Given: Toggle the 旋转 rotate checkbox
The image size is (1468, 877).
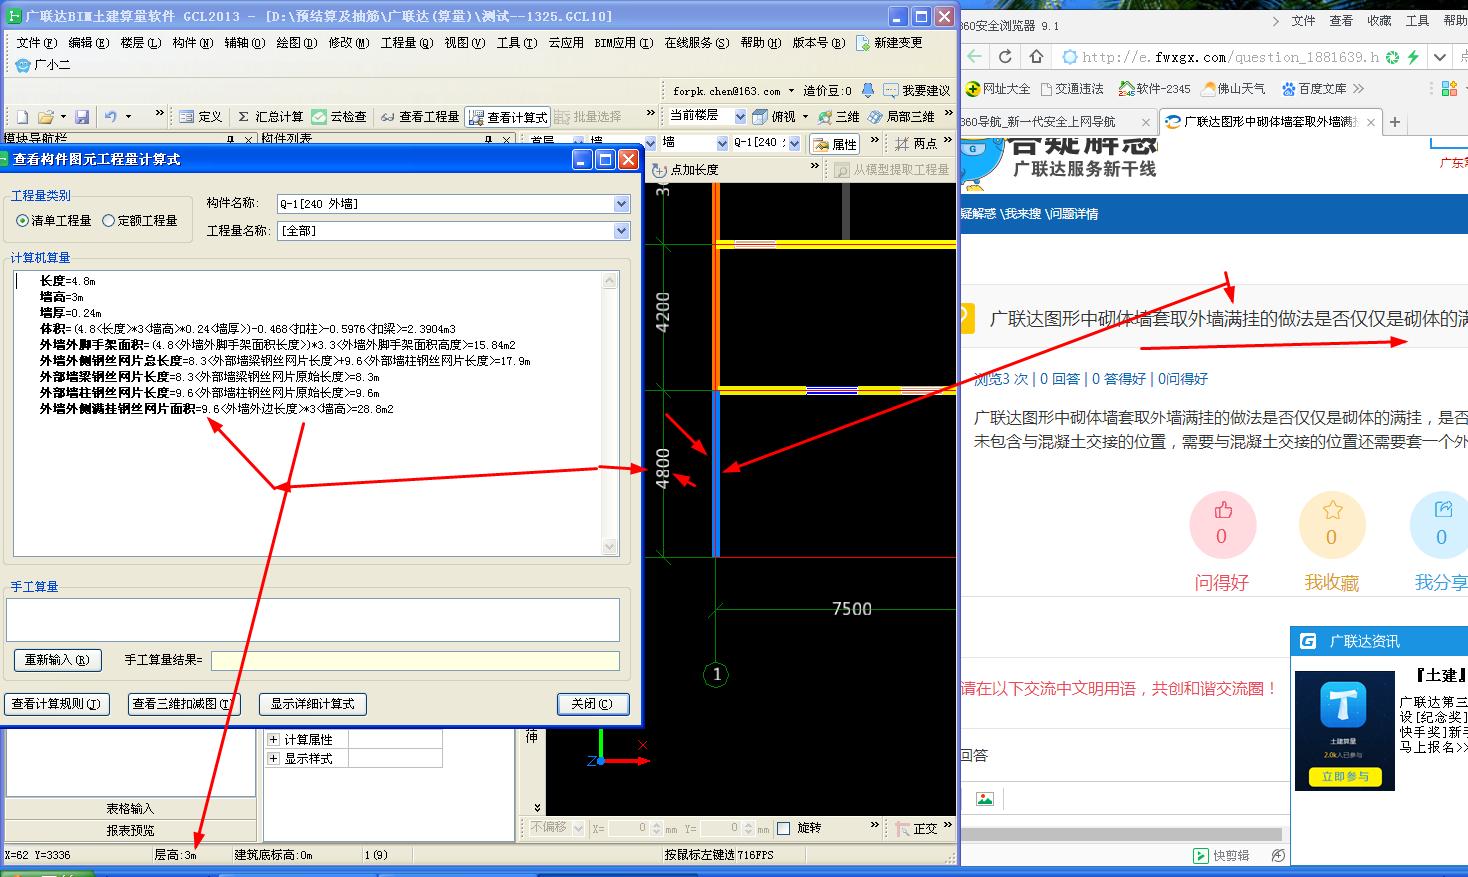Looking at the screenshot, I should 784,828.
